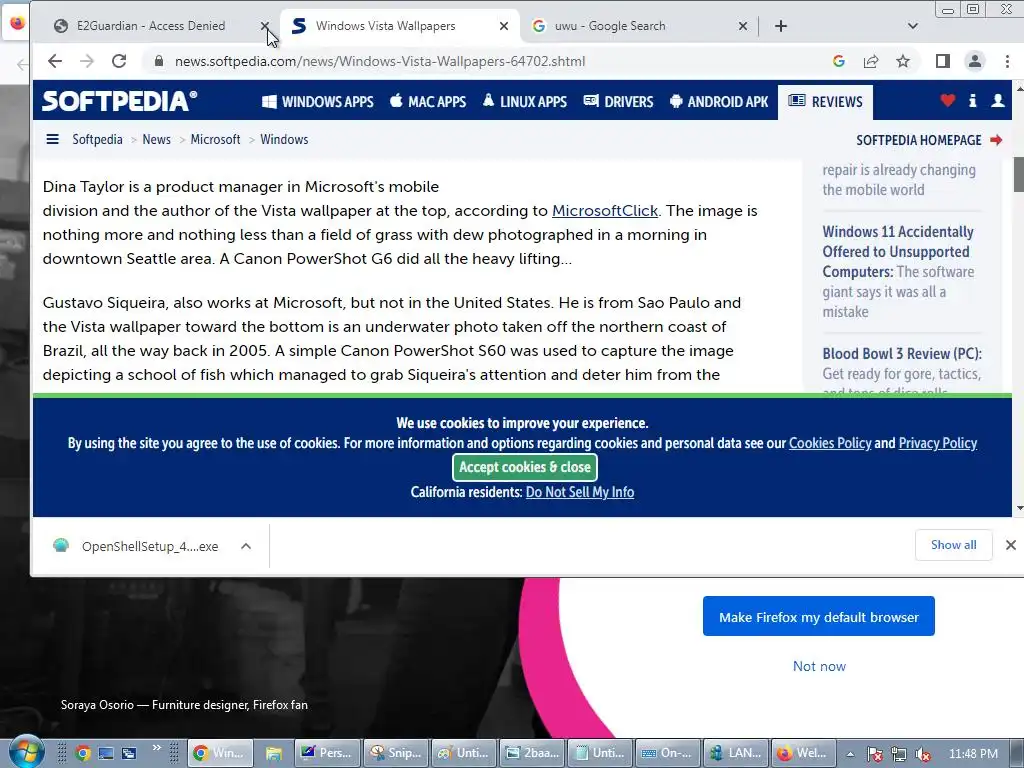Open Drivers section
Viewport: 1024px width, 768px height.
click(x=618, y=102)
